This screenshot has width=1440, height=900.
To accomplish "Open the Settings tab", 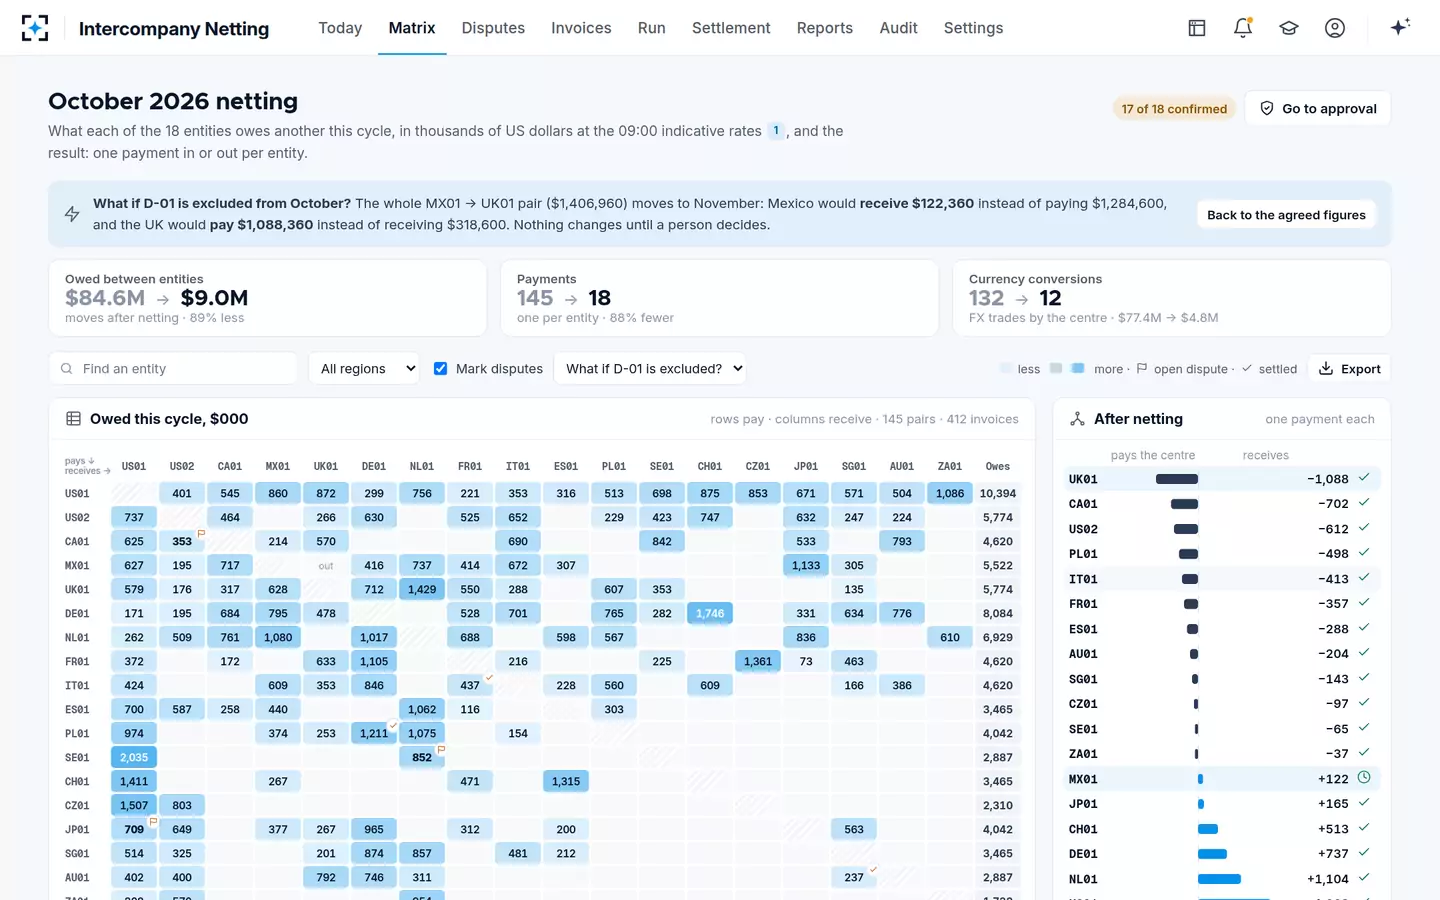I will (973, 28).
